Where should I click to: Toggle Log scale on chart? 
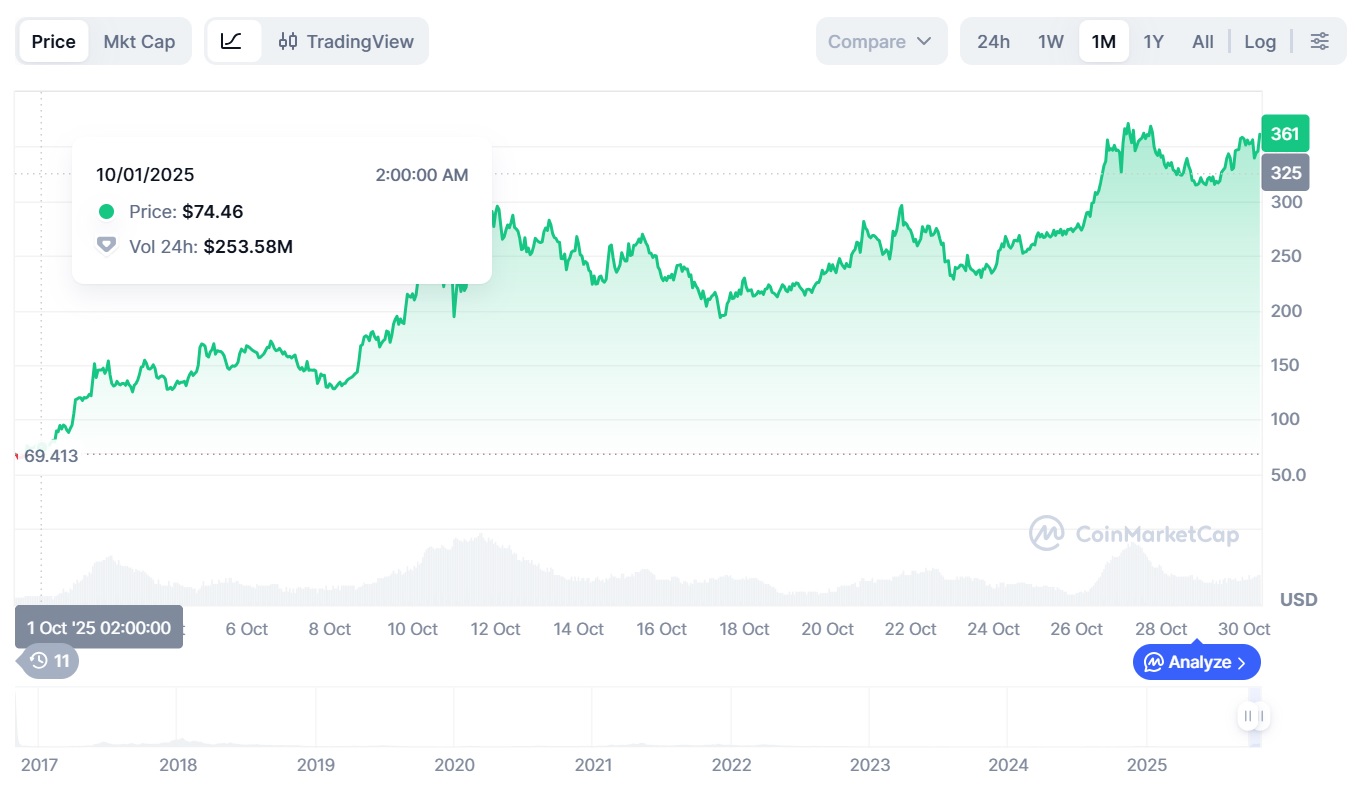coord(1260,41)
